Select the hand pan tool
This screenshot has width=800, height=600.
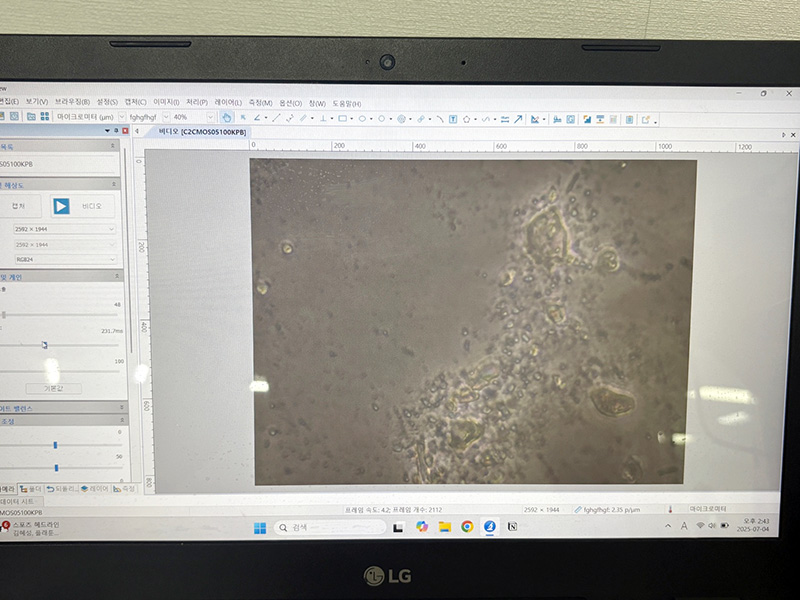226,118
